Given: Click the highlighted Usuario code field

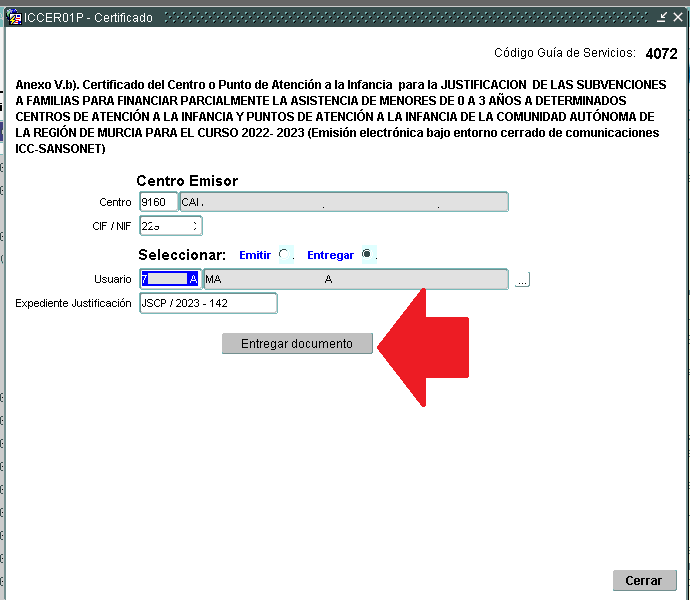Looking at the screenshot, I should click(x=169, y=279).
